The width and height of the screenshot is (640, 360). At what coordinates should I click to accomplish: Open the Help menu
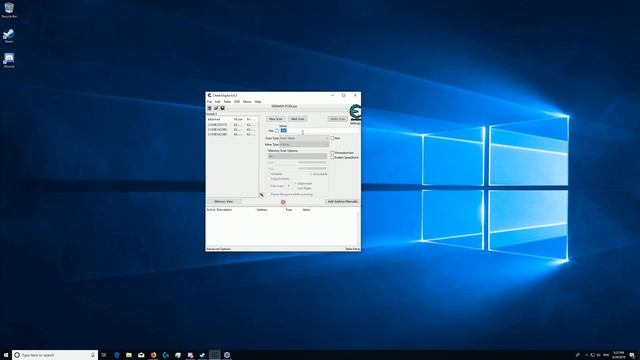(x=258, y=102)
